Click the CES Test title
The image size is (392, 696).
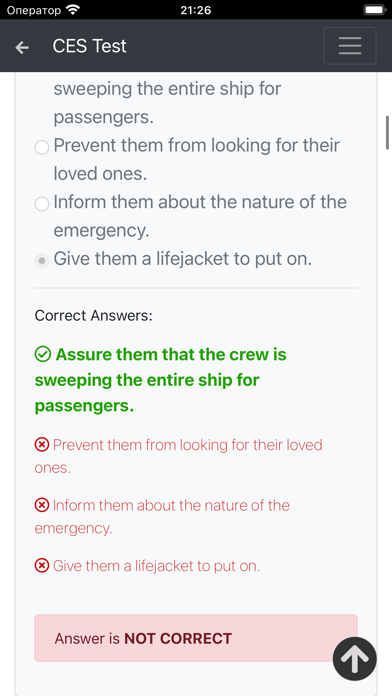click(x=89, y=46)
